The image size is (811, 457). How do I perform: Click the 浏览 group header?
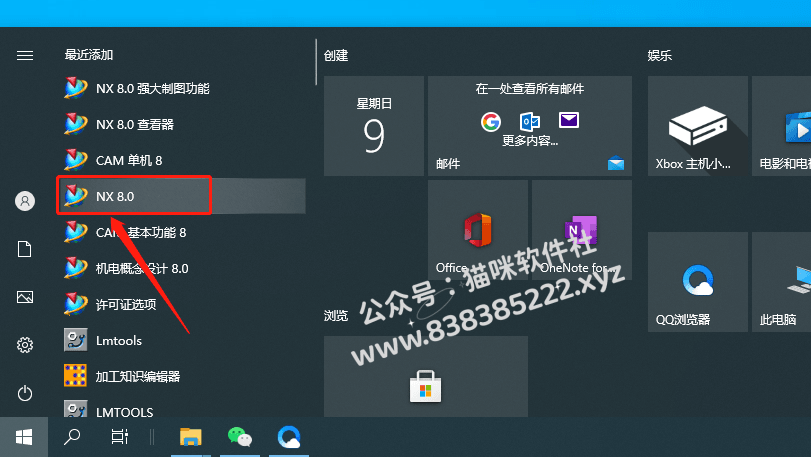pos(336,315)
